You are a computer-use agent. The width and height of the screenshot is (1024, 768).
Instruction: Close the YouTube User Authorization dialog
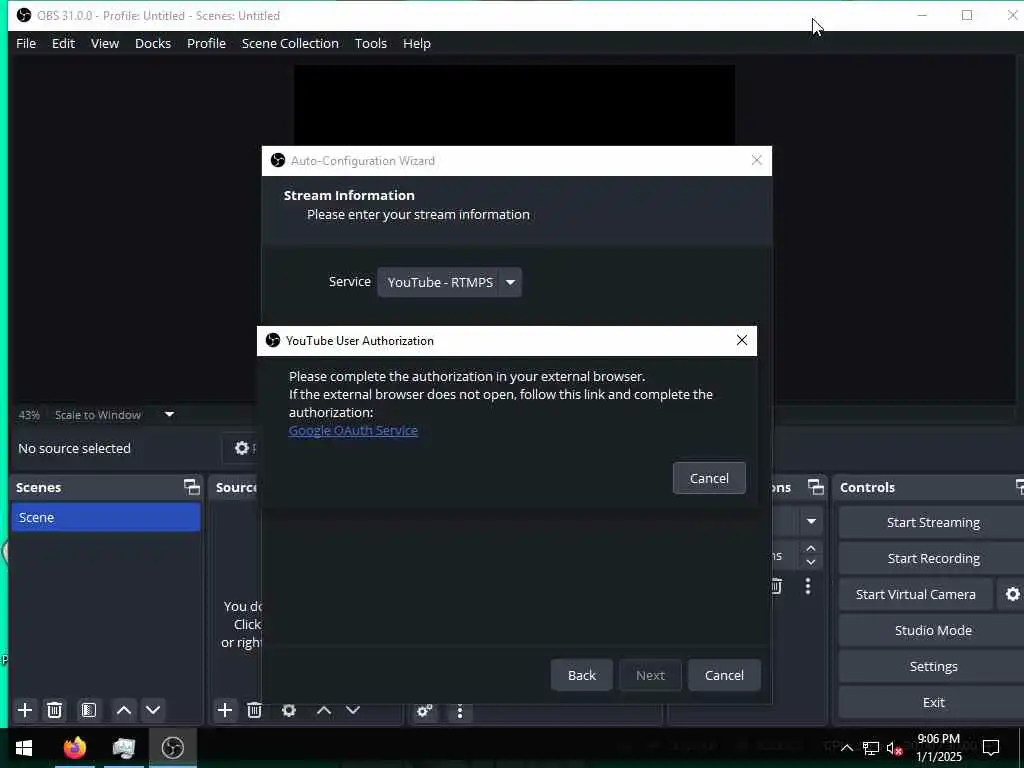point(742,340)
